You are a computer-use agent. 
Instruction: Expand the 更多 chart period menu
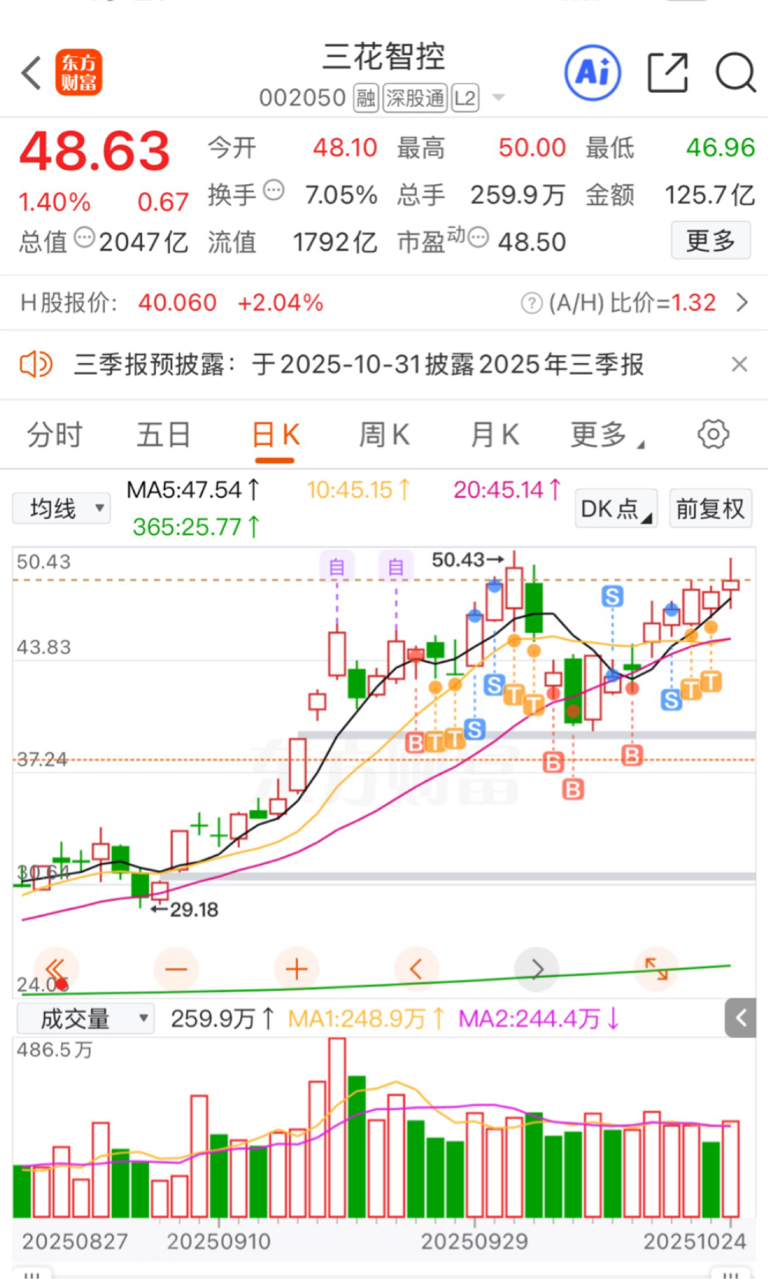607,435
